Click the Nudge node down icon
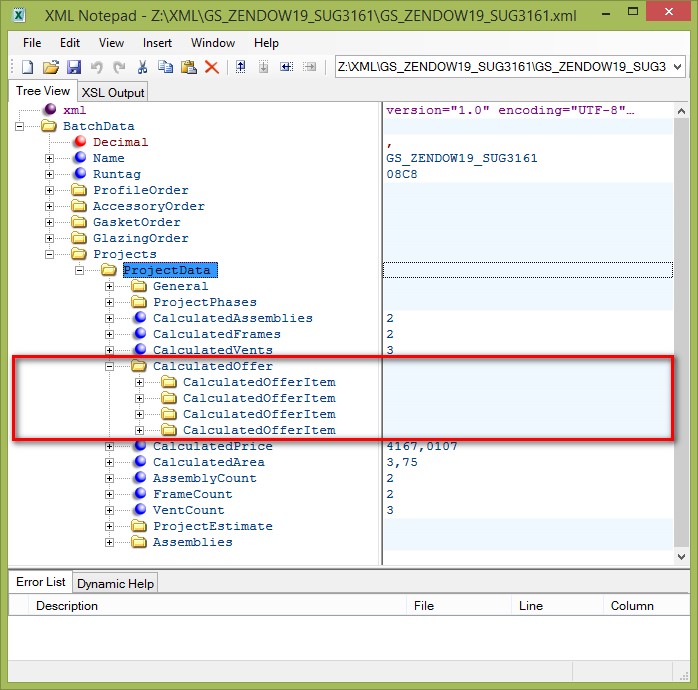The image size is (698, 690). (x=264, y=67)
